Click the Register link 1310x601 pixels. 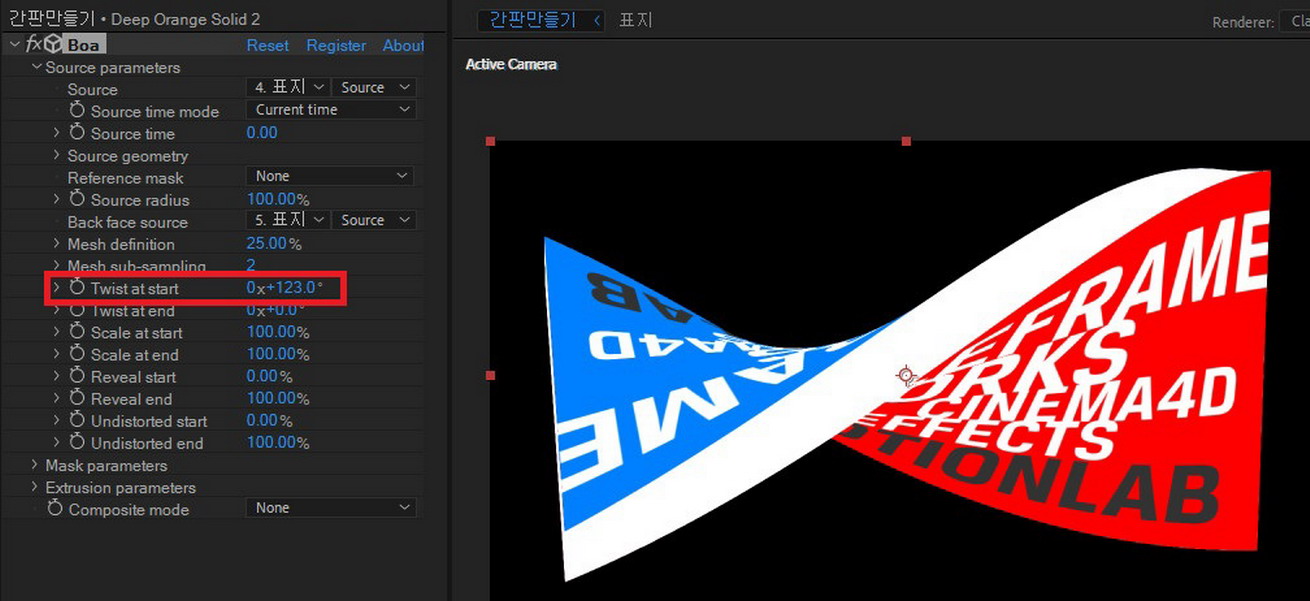[336, 45]
